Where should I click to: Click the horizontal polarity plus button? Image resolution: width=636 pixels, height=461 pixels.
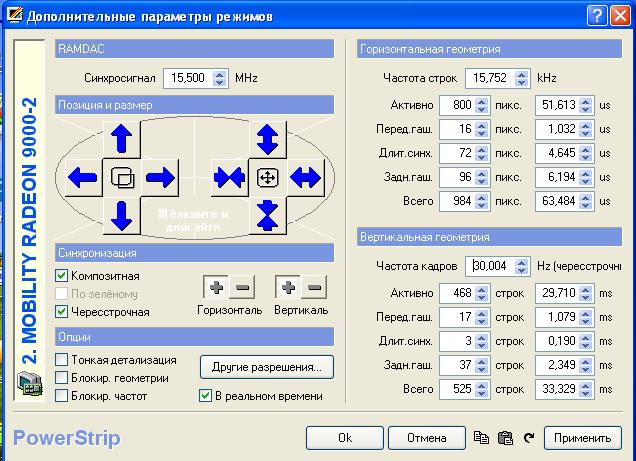pos(216,287)
